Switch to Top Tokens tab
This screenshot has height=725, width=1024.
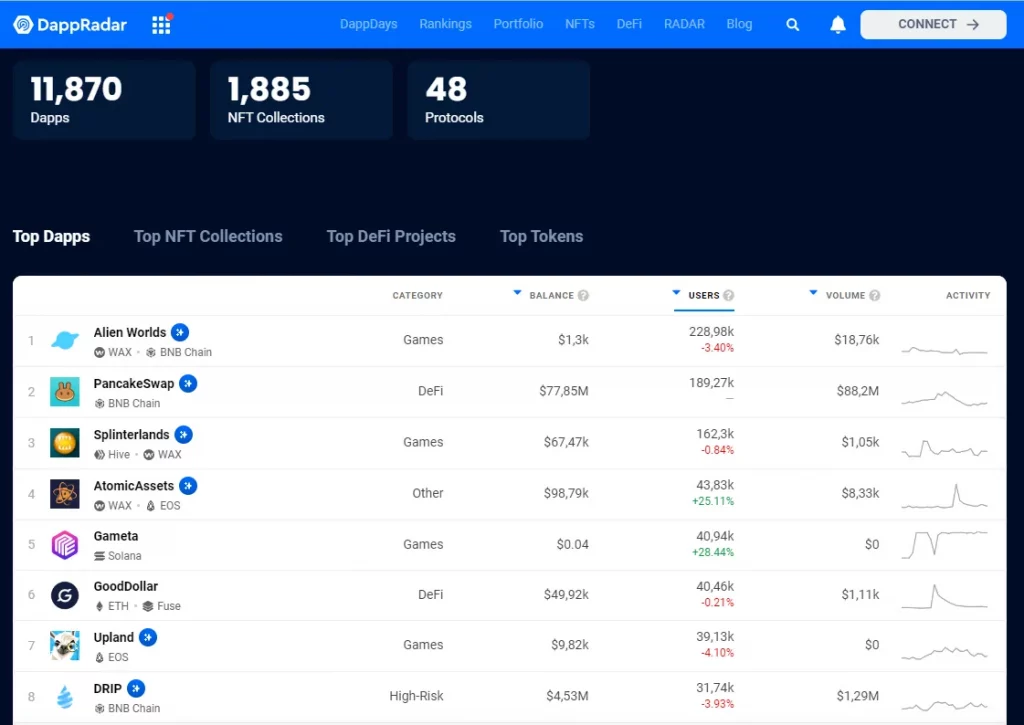point(541,236)
